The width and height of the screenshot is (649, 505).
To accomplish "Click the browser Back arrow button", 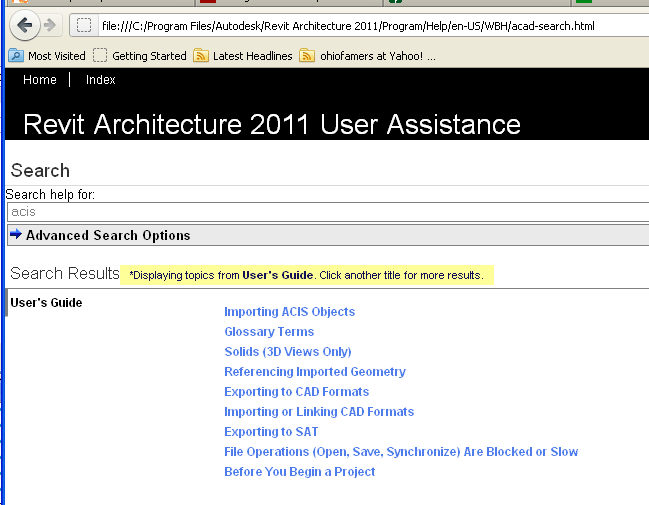I will tap(25, 25).
